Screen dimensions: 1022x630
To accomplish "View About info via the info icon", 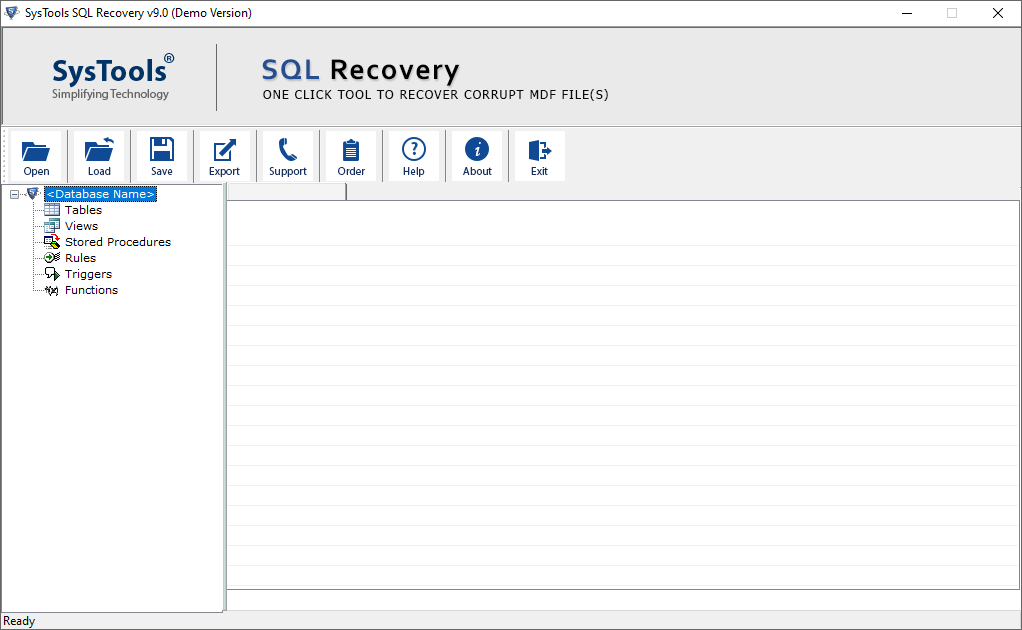I will (x=477, y=155).
